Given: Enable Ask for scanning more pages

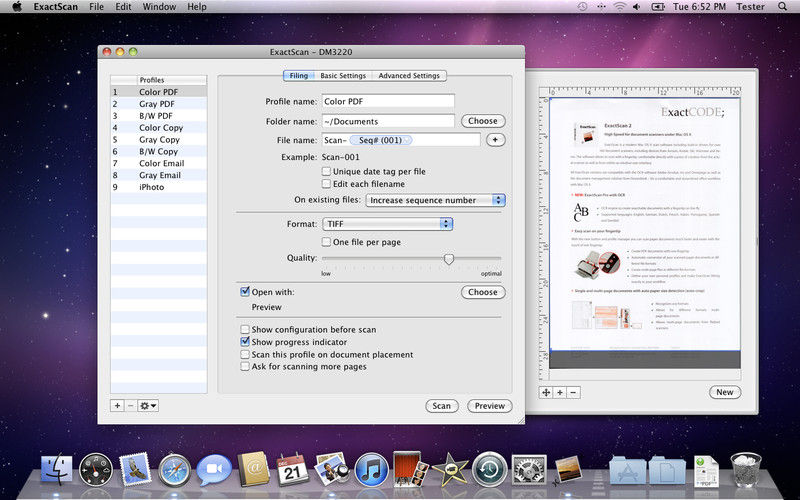Looking at the screenshot, I should click(x=245, y=366).
